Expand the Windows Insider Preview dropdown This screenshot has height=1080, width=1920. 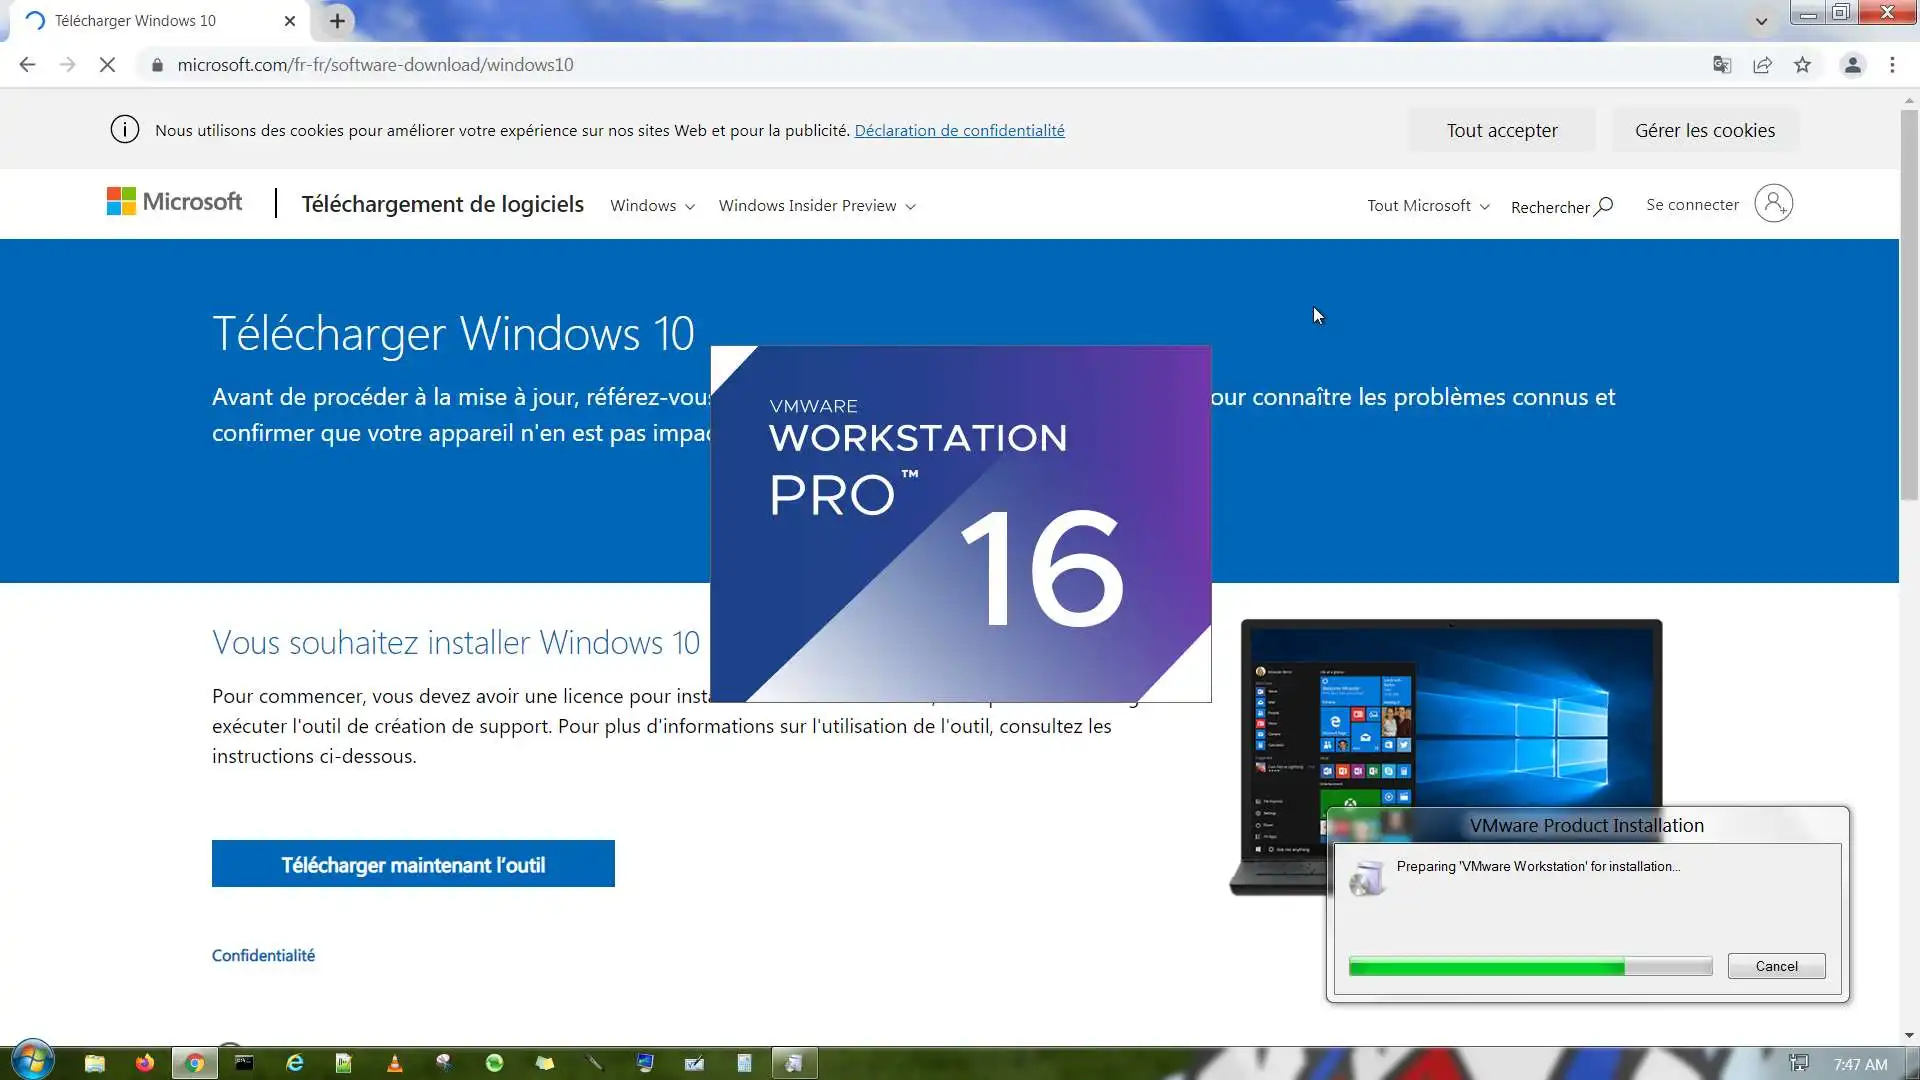pos(816,206)
